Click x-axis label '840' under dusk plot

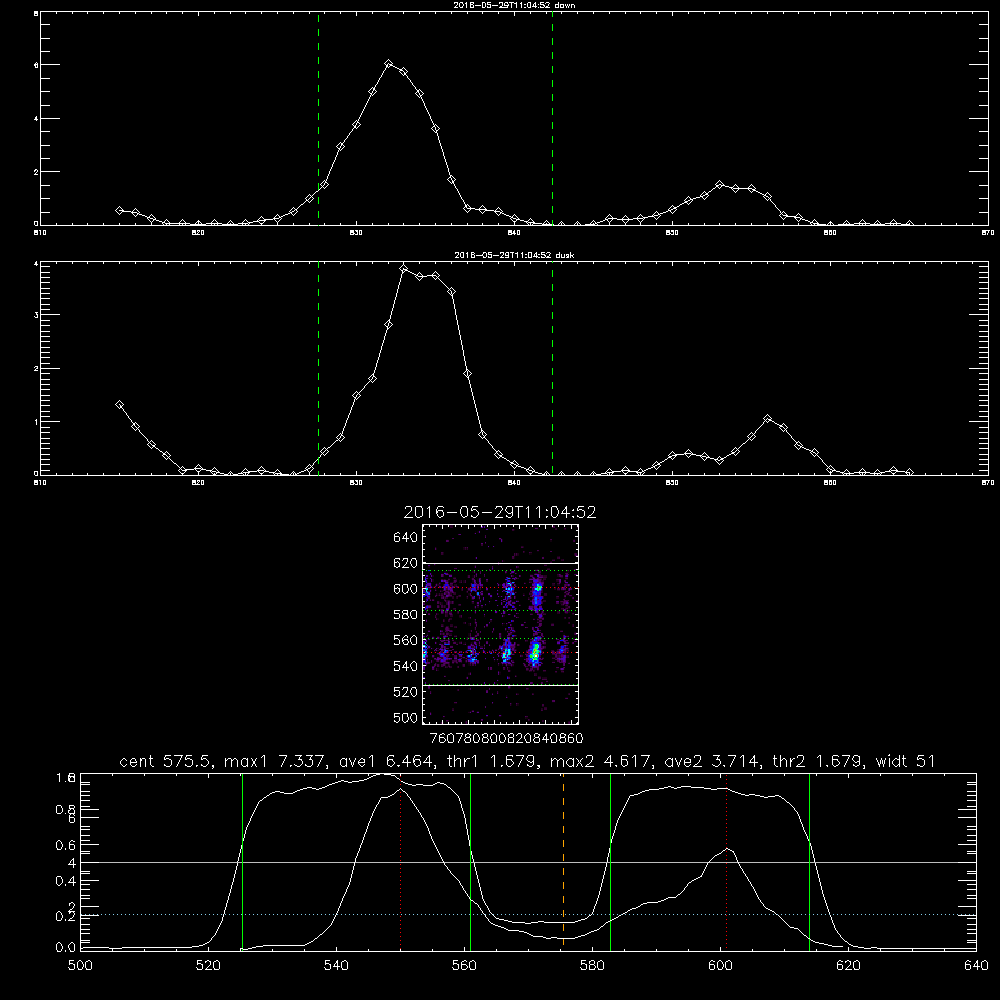click(x=514, y=483)
